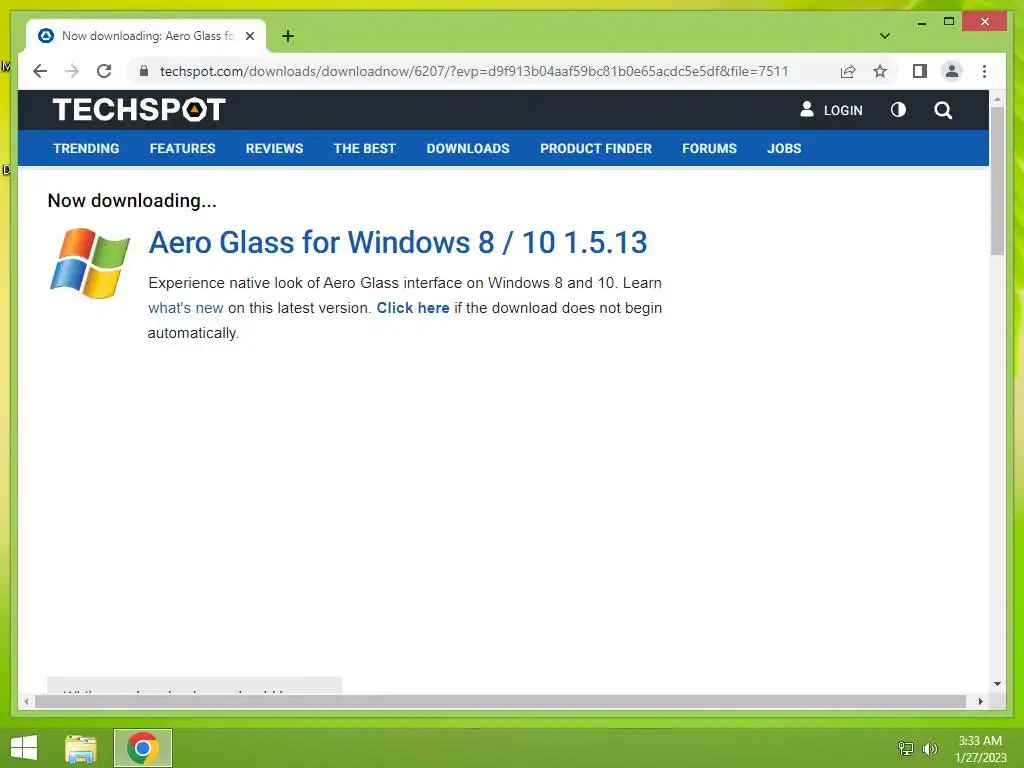View site info via the padlock icon
The image size is (1024, 768).
click(144, 71)
